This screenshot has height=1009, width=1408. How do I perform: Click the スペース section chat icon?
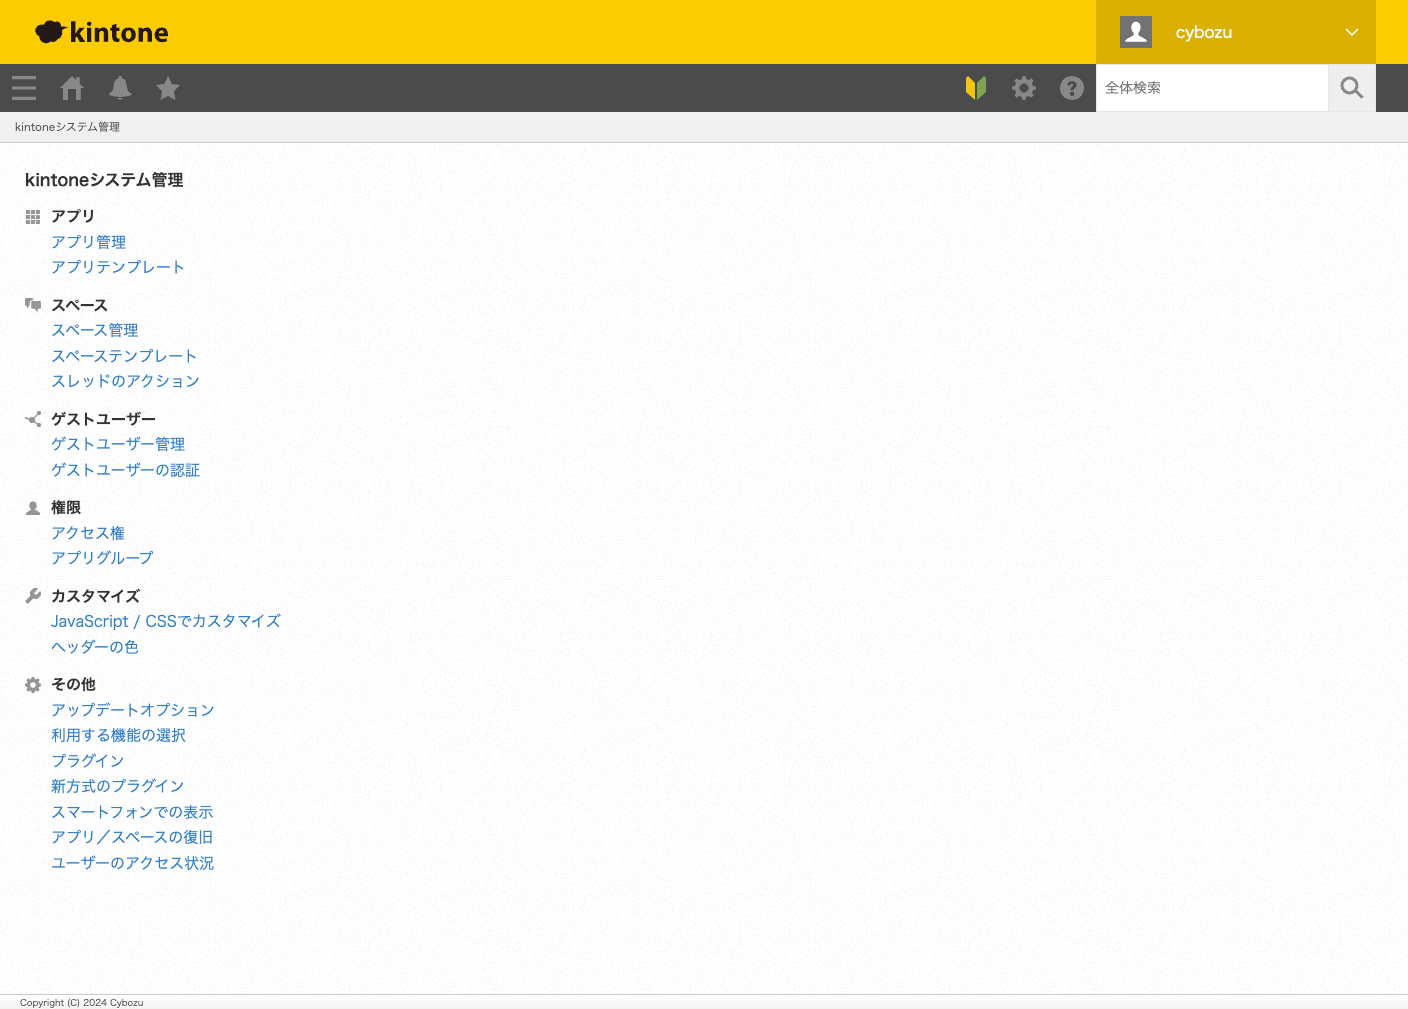[x=33, y=305]
